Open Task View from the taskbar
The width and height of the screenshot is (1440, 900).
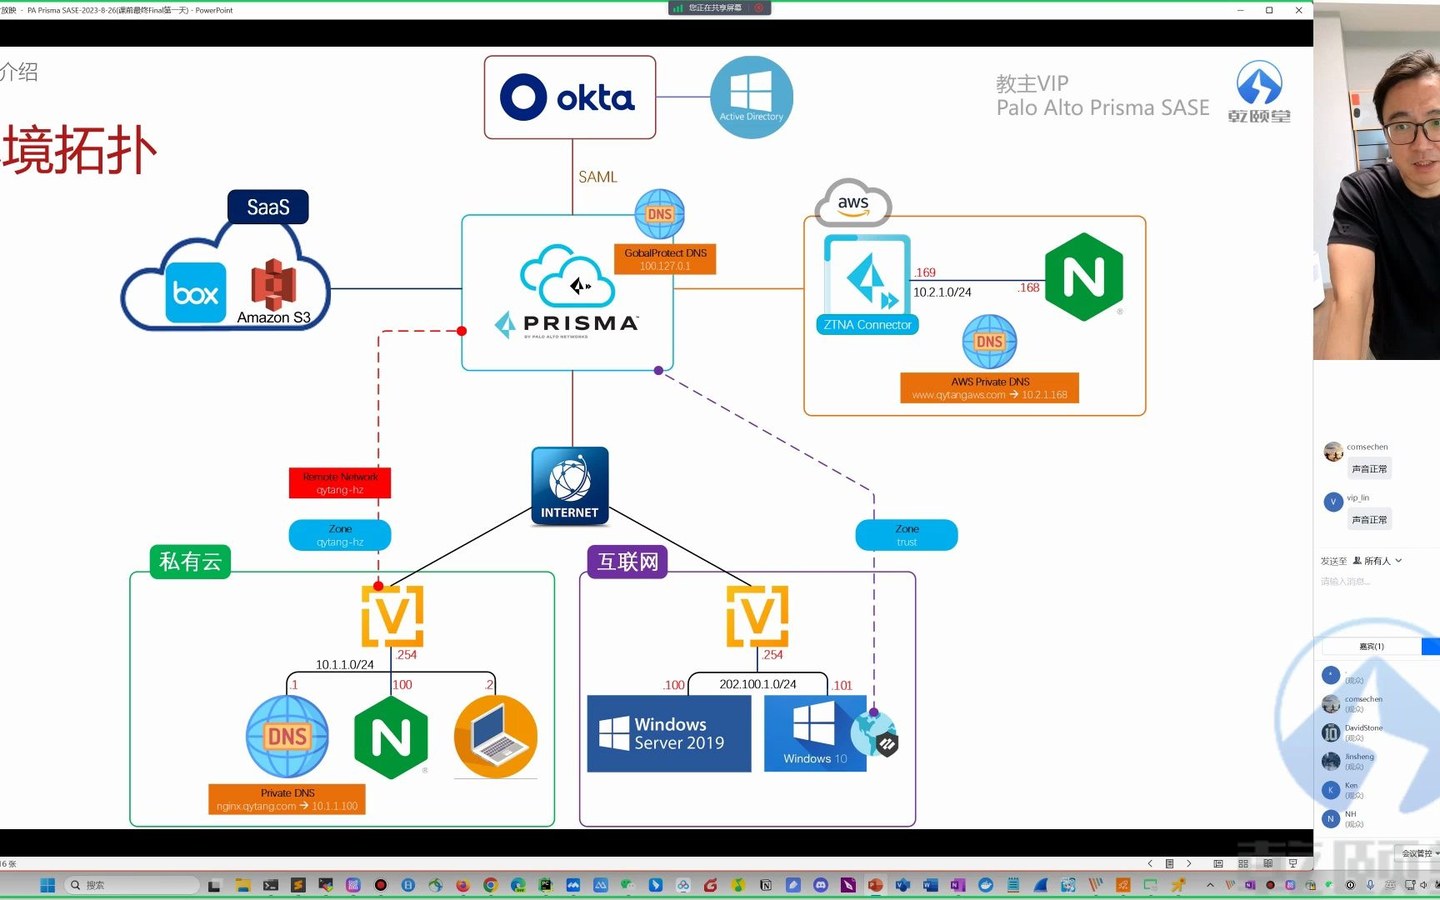(x=214, y=885)
